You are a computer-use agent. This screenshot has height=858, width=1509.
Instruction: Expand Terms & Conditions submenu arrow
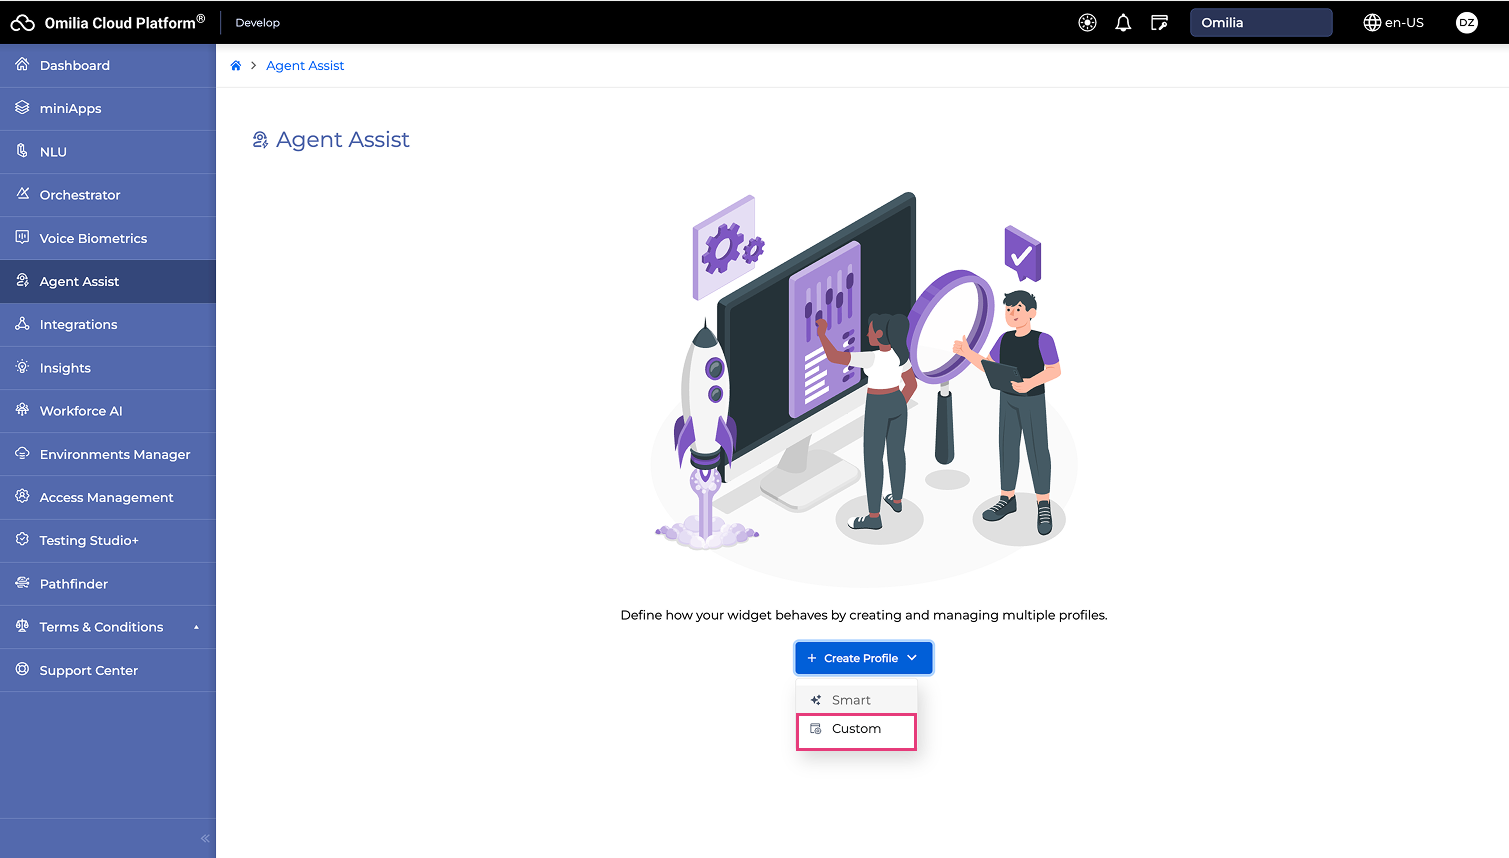pos(196,627)
